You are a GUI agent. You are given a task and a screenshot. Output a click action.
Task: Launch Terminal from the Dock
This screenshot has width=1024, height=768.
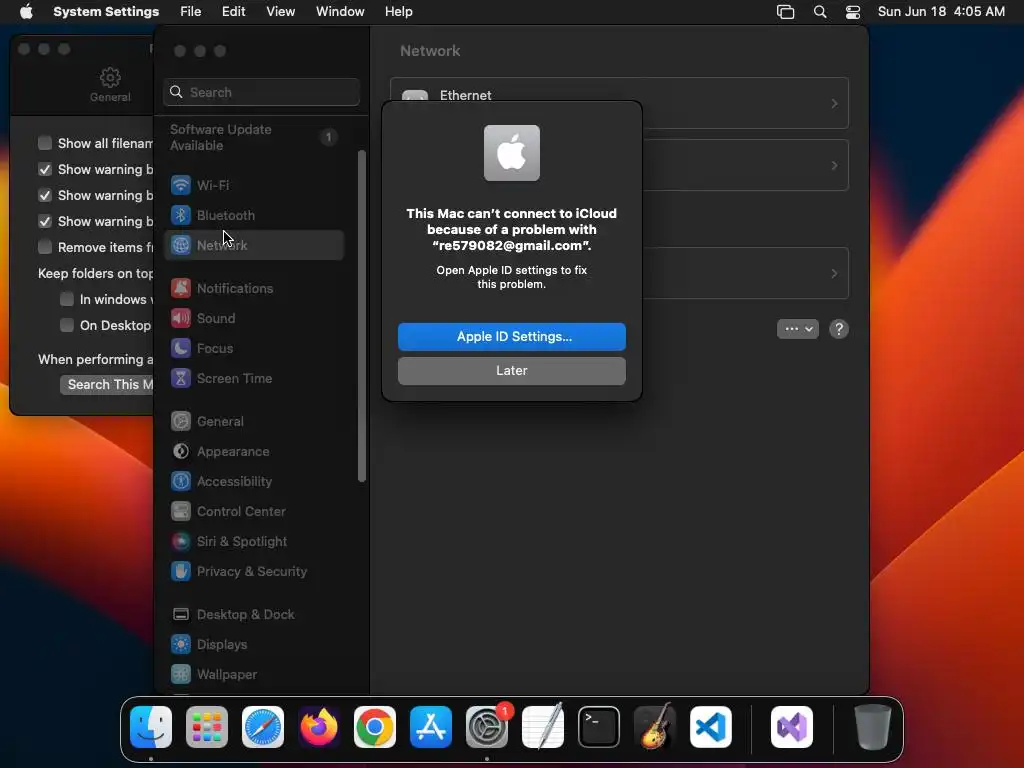(599, 727)
